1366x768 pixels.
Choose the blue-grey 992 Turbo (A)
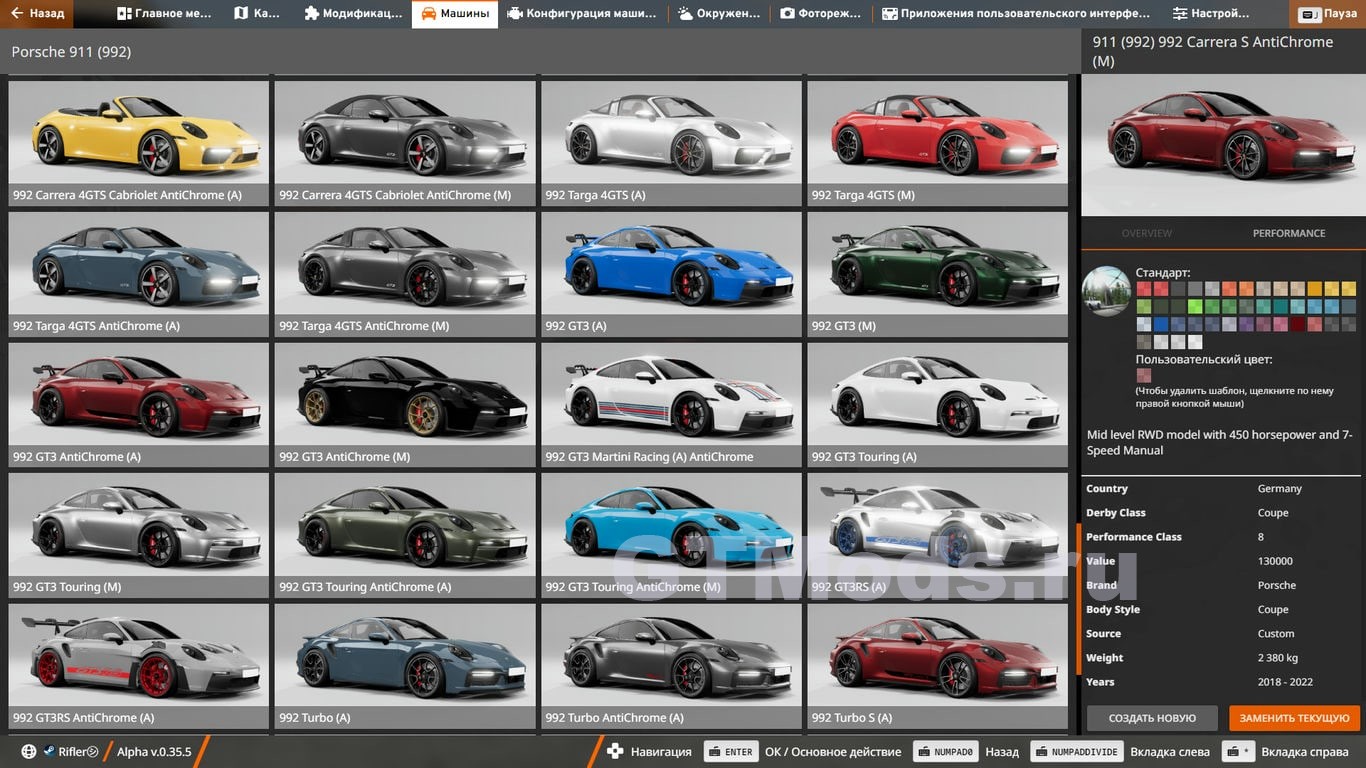coord(405,666)
